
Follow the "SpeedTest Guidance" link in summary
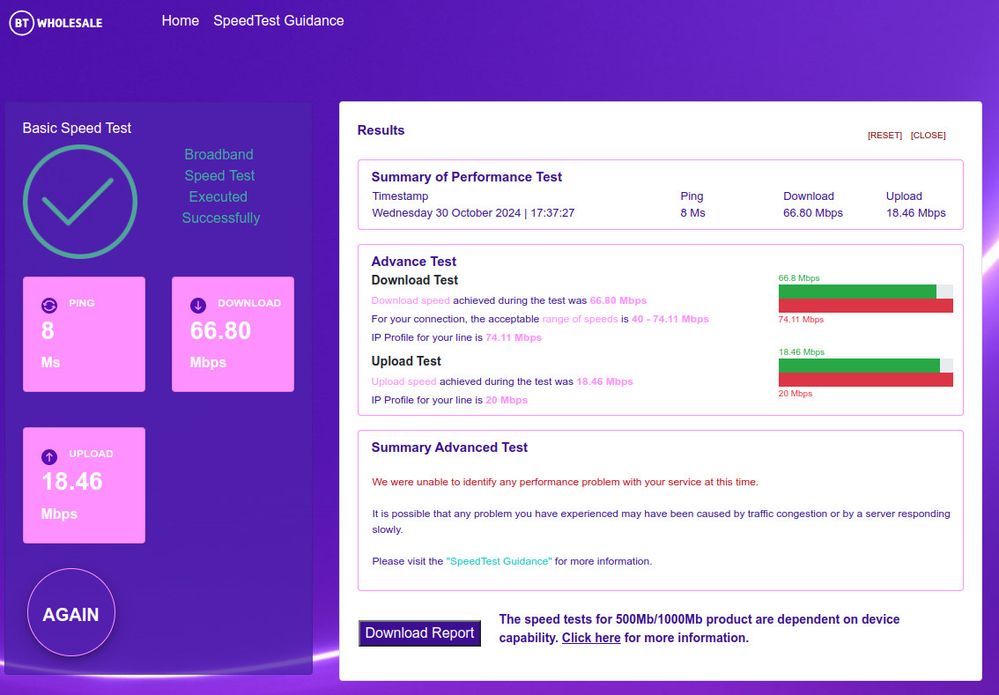coord(498,561)
